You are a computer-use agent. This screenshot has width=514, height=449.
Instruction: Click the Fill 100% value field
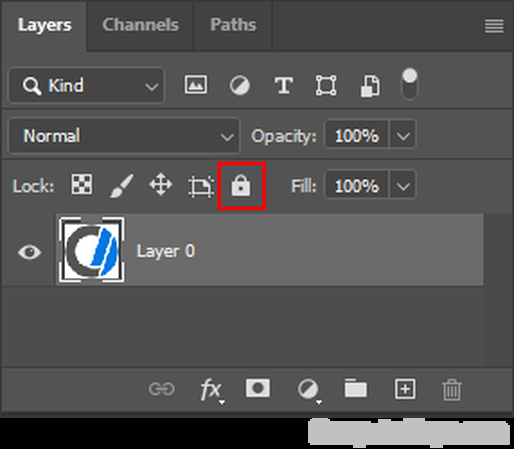click(356, 185)
